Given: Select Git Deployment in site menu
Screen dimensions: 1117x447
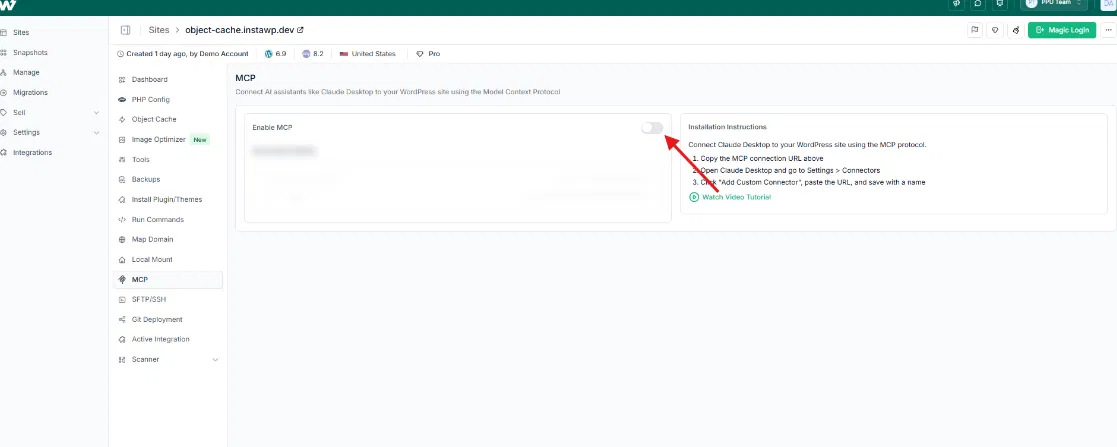Looking at the screenshot, I should pos(157,320).
